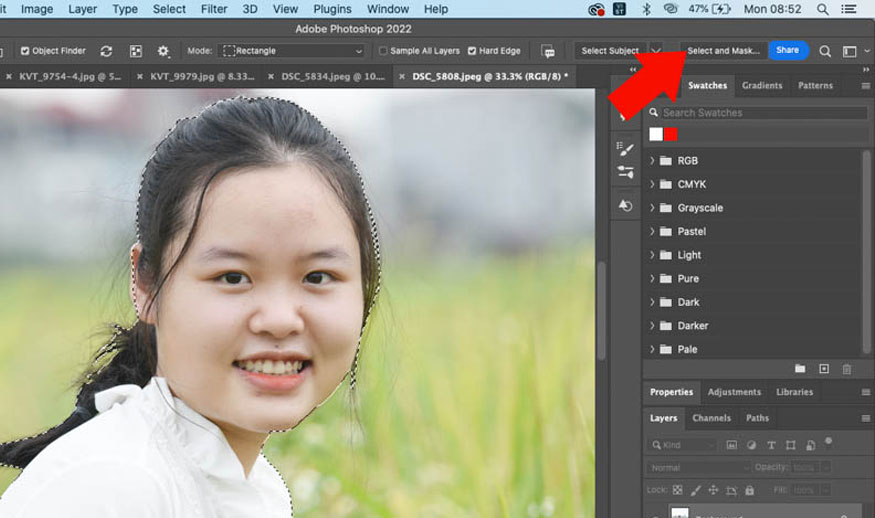
Task: Toggle lock image pixels brush
Action: 695,490
